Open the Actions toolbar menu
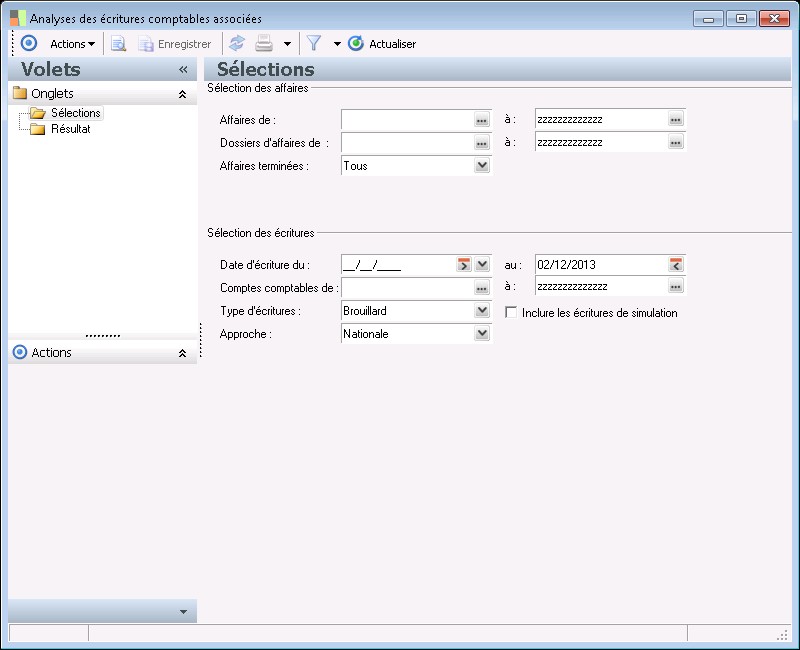The width and height of the screenshot is (800, 650). coord(73,44)
